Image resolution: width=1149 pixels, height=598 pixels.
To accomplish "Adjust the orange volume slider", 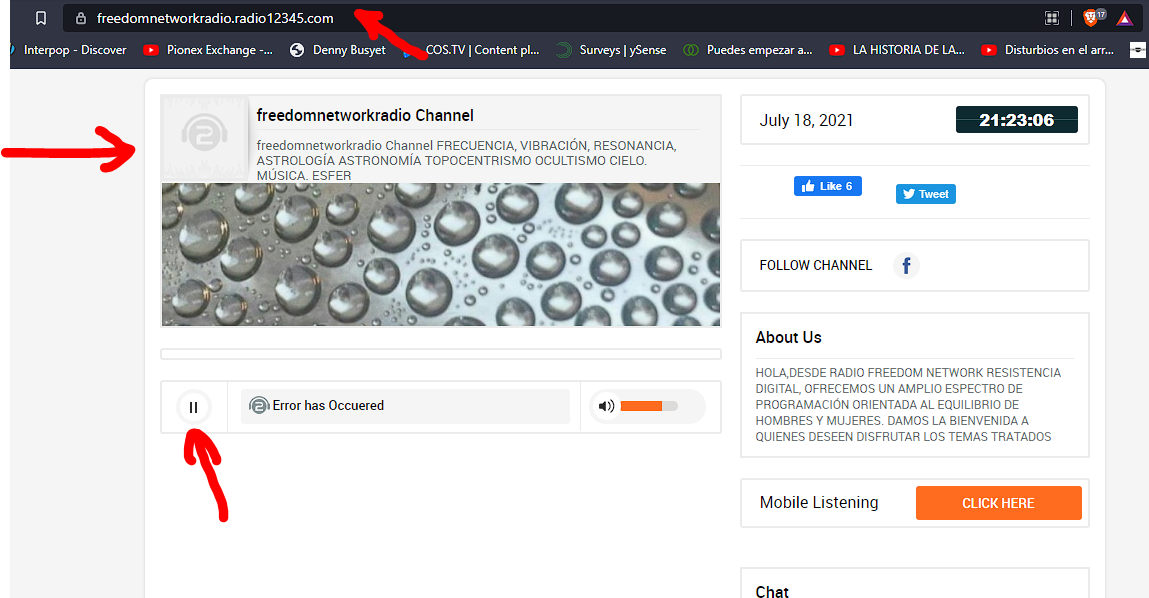I will pos(649,406).
